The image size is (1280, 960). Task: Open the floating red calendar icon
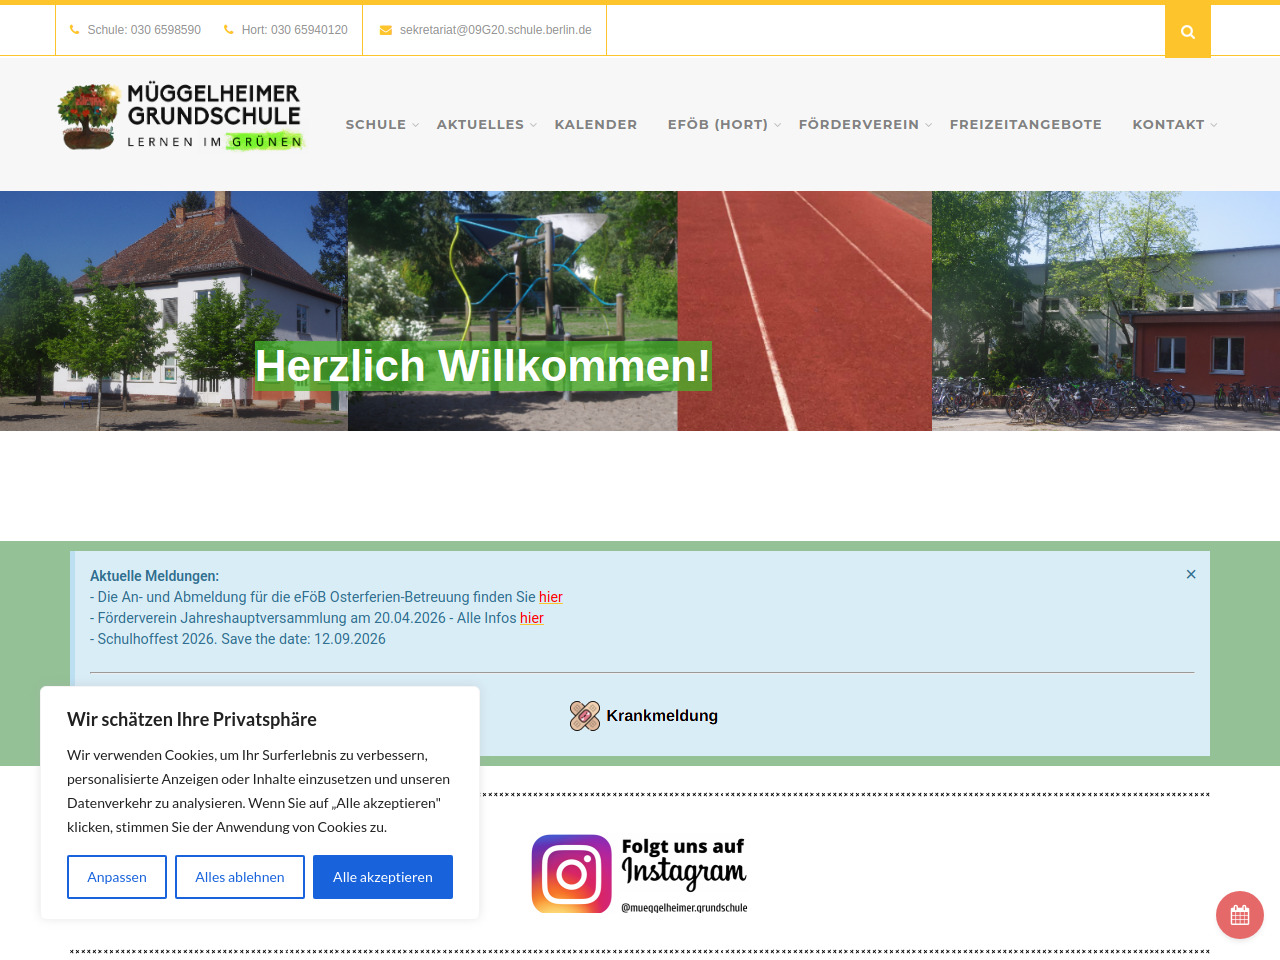1239,914
